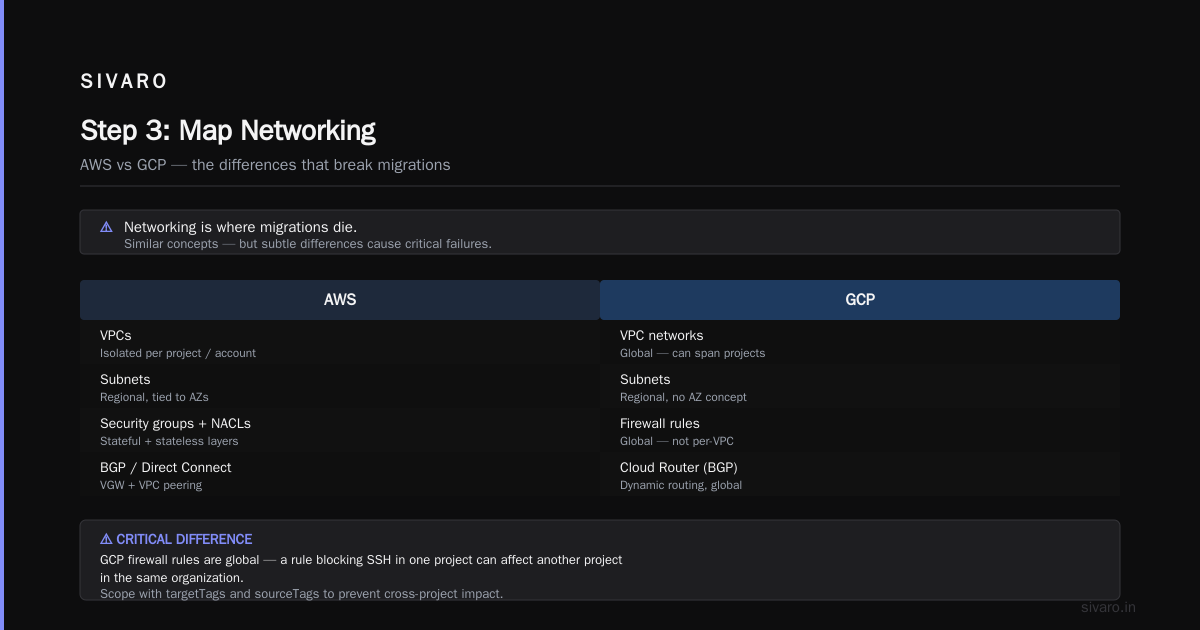Click VGW + VPC peering description

coord(151,485)
